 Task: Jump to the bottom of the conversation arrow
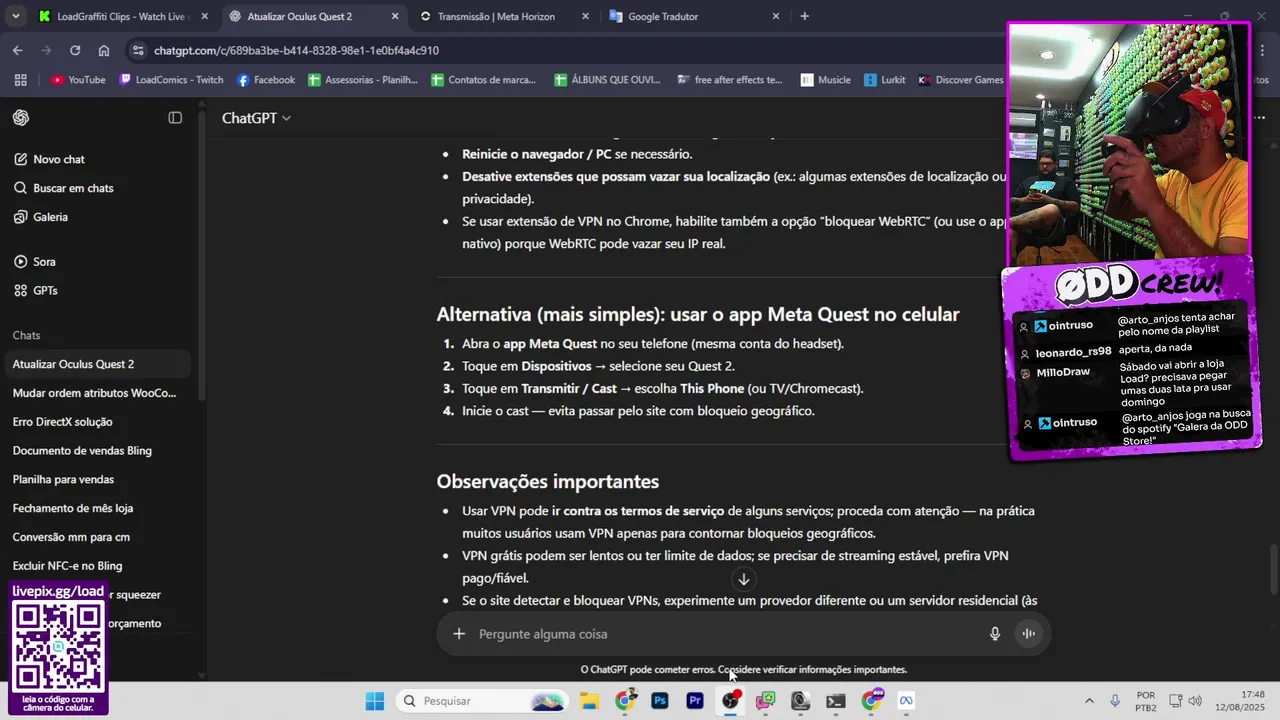[x=743, y=579]
